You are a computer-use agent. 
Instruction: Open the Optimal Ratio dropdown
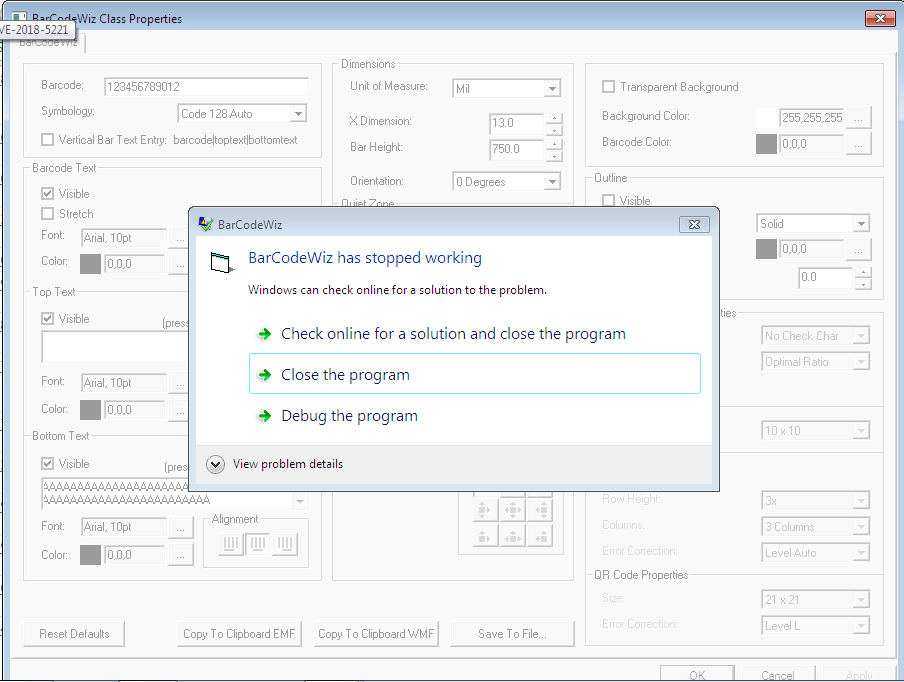(861, 361)
